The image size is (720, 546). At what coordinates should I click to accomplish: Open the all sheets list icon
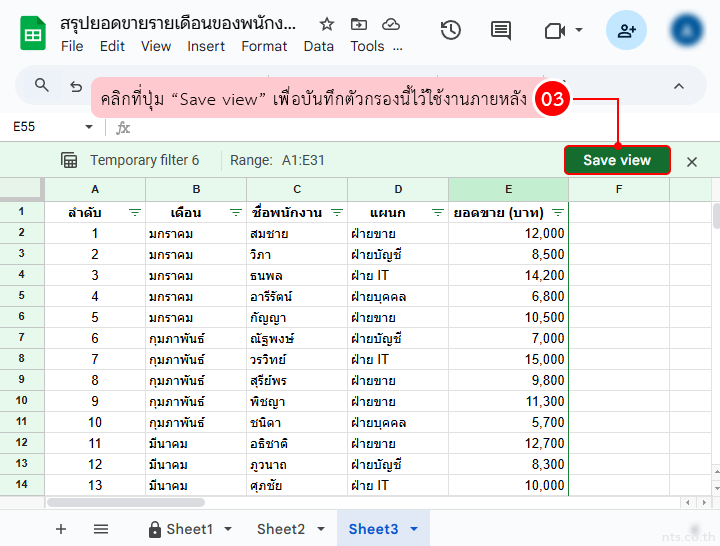pyautogui.click(x=101, y=529)
